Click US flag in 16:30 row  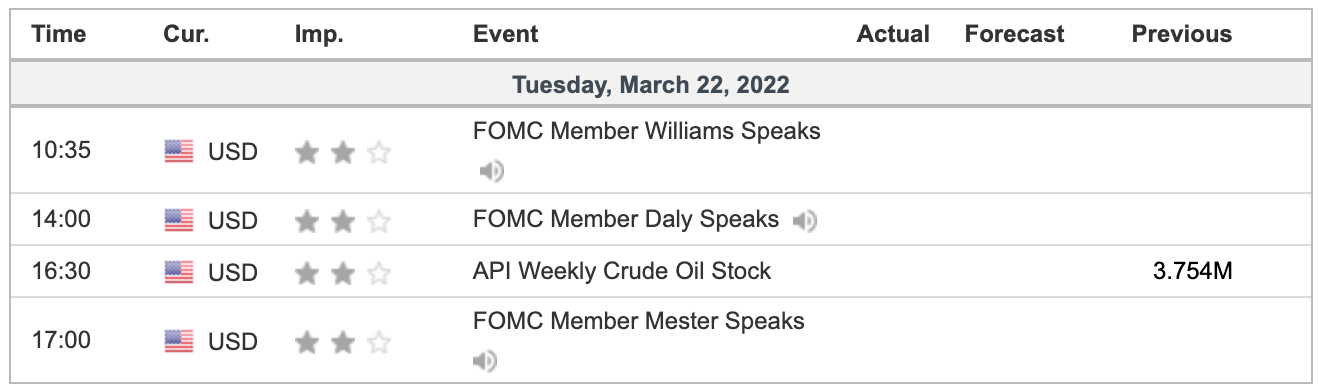coord(179,272)
